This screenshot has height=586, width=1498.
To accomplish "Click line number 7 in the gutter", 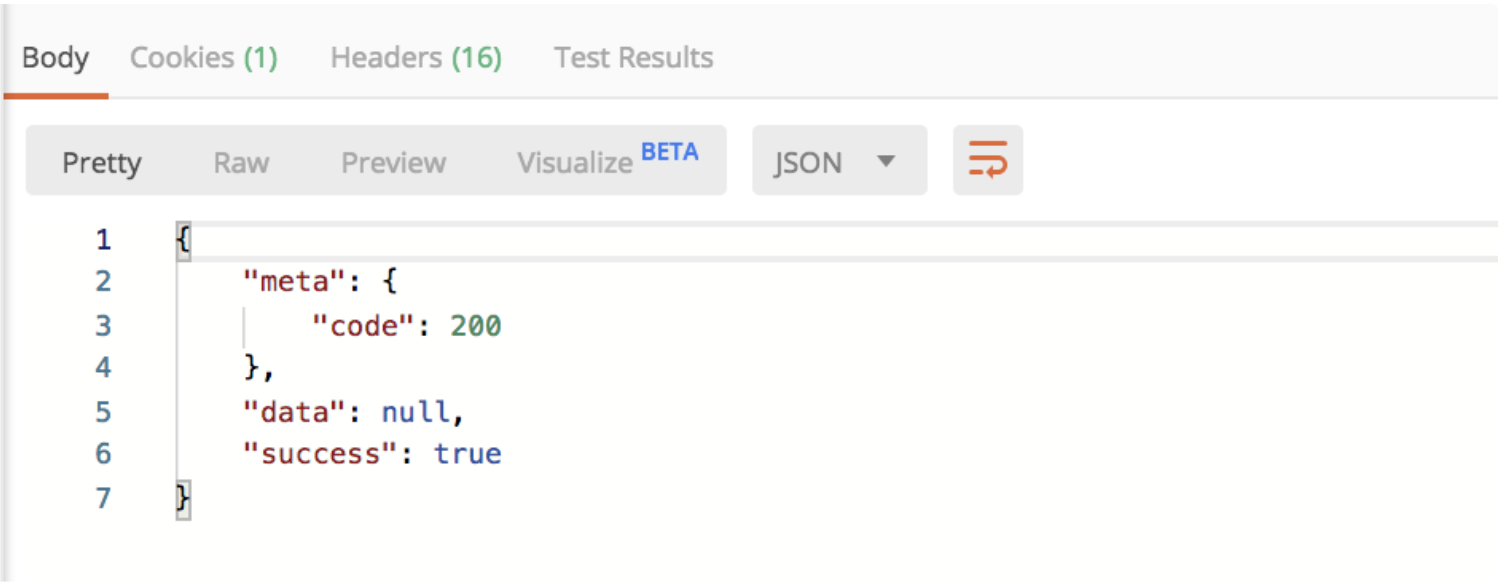I will pos(103,498).
